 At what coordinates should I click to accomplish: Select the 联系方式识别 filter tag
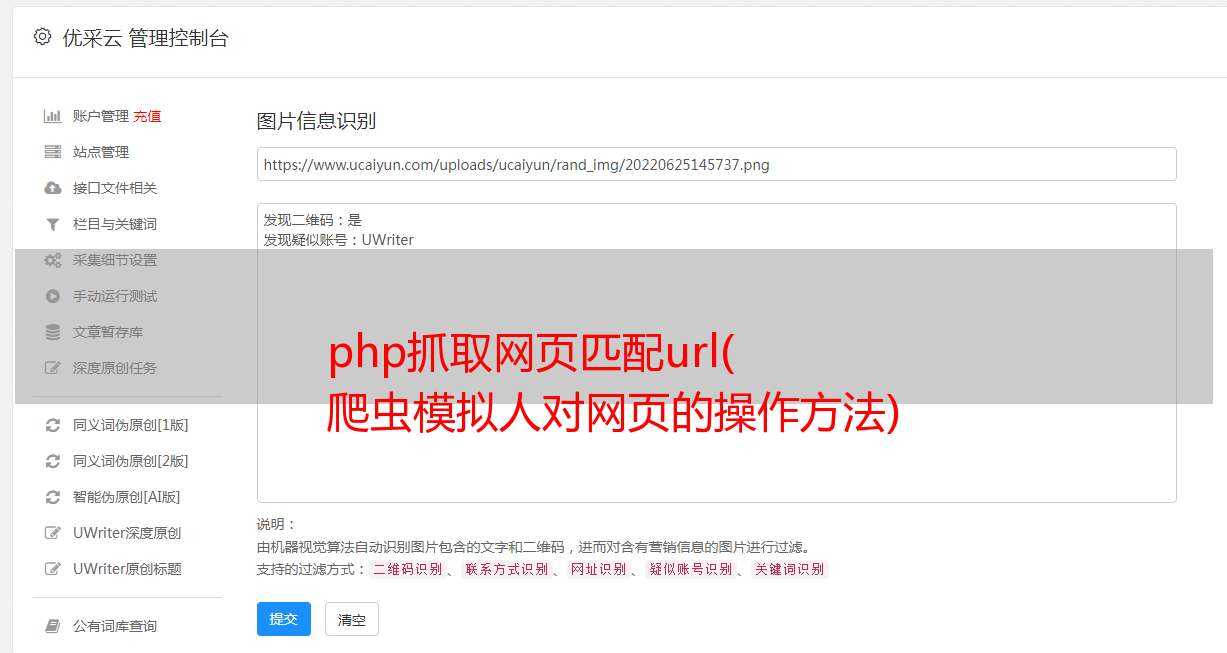(507, 569)
